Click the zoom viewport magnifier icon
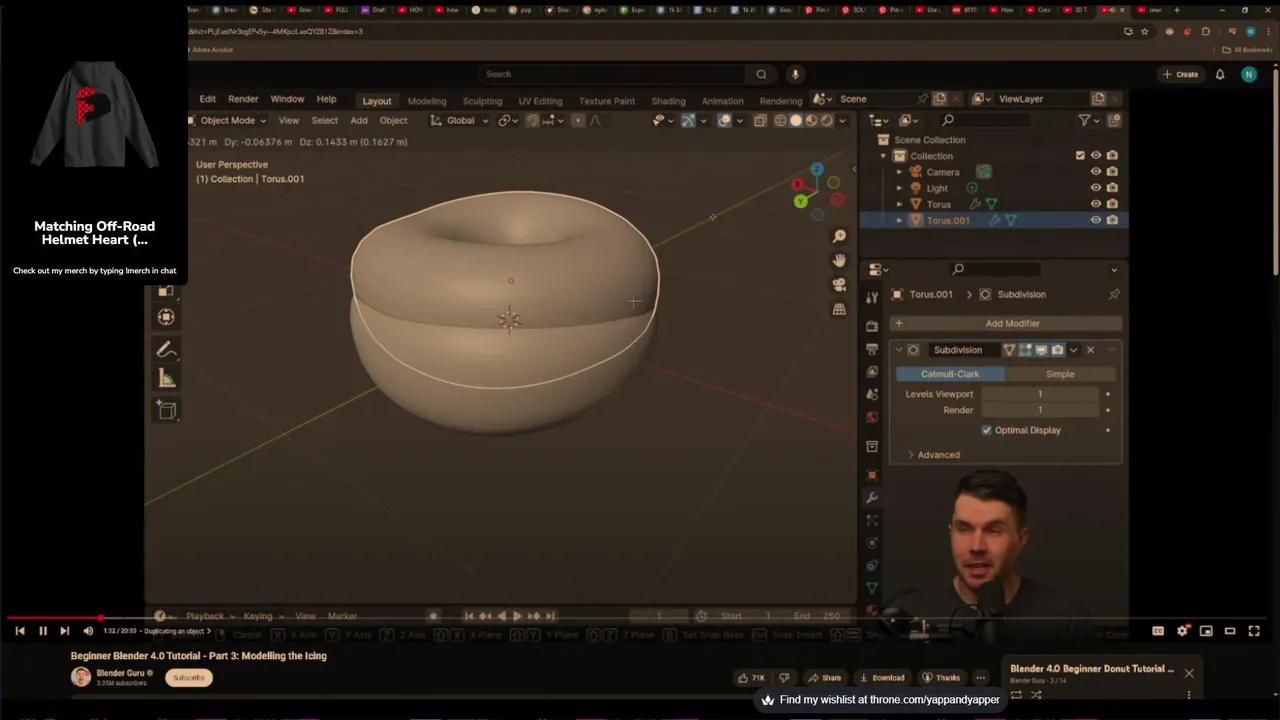The height and width of the screenshot is (720, 1280). [x=839, y=236]
